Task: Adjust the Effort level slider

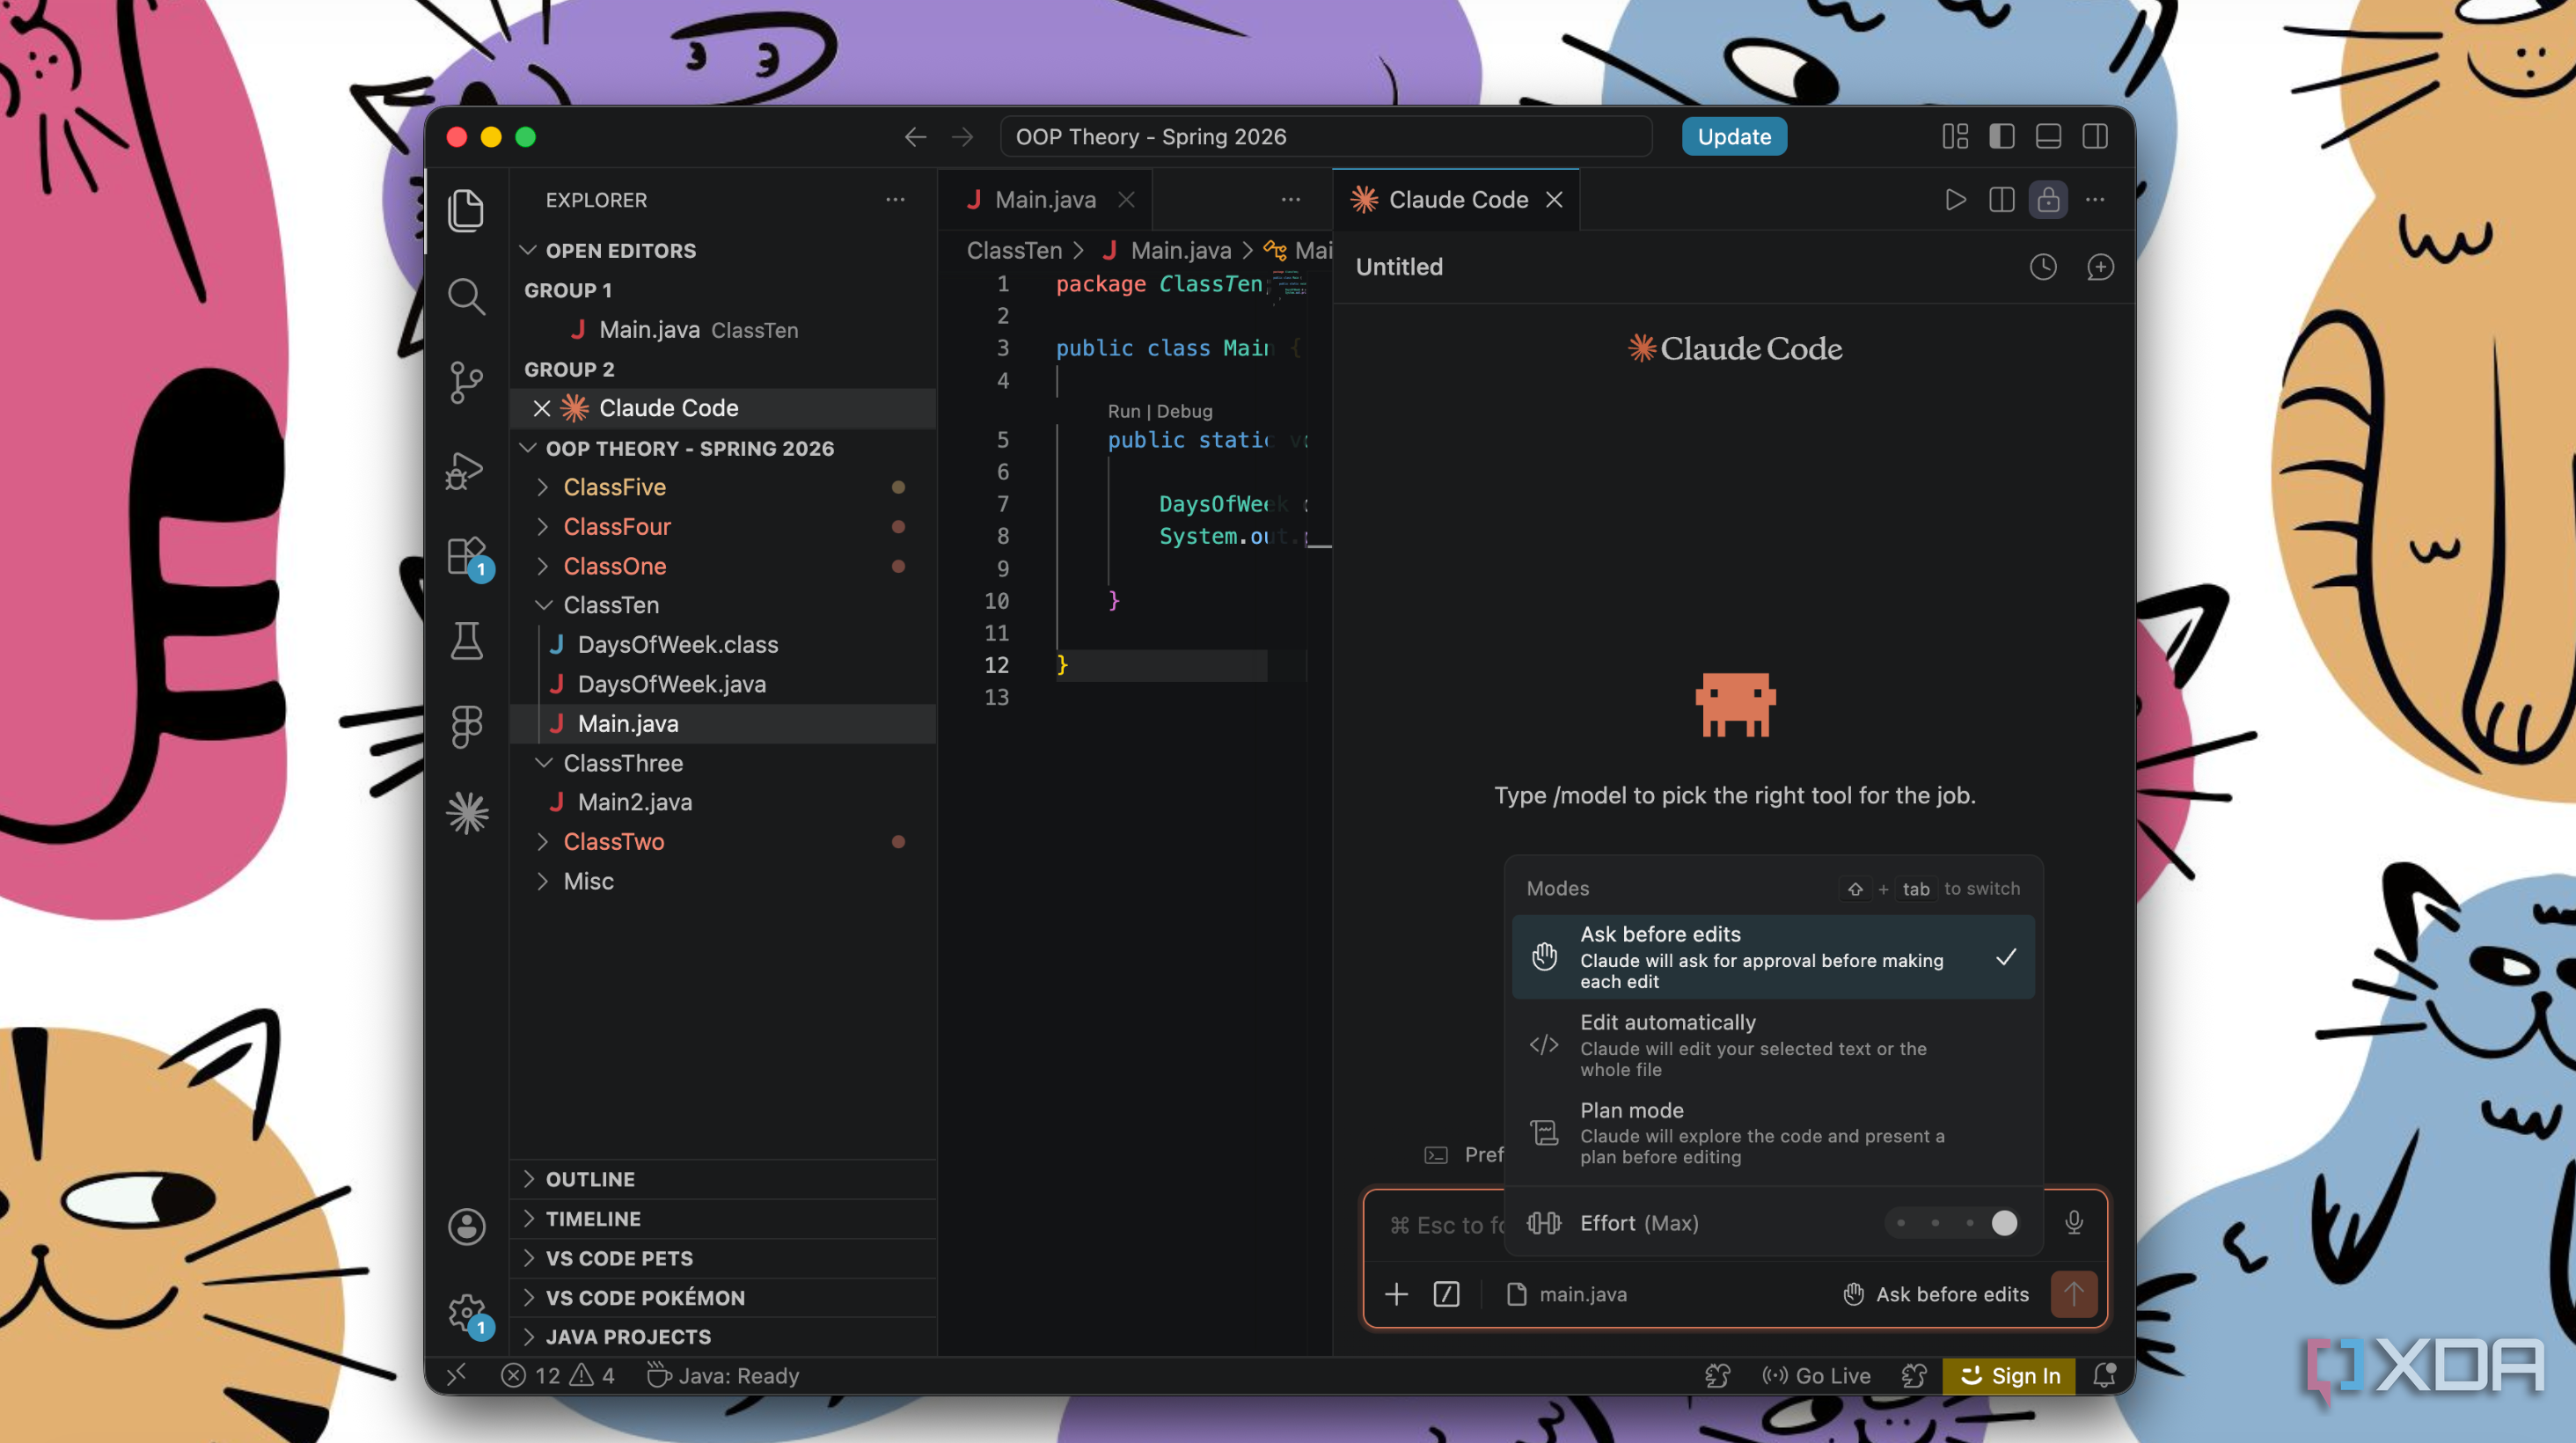Action: pyautogui.click(x=1952, y=1222)
